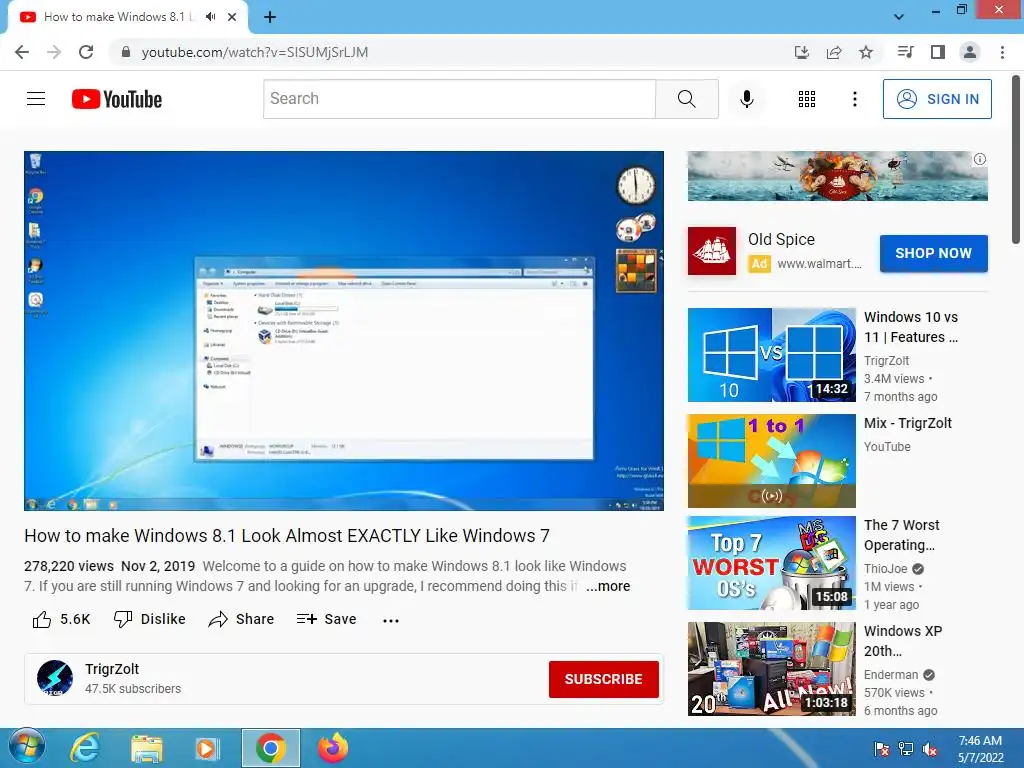View site info via the lock icon
Screen dimensions: 1024x768
[x=127, y=52]
